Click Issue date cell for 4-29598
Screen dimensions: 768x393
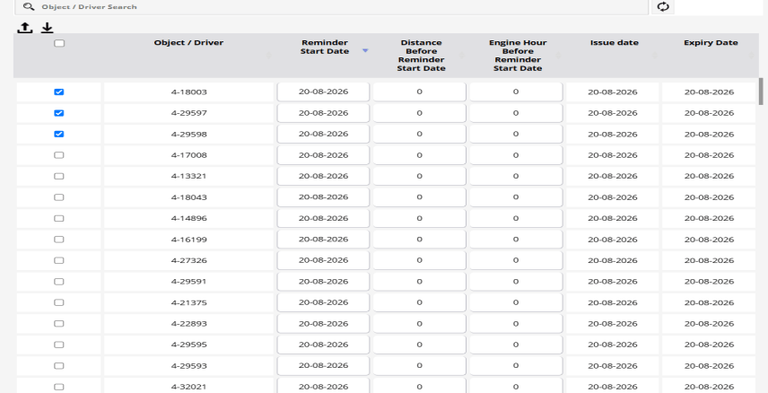[x=613, y=134]
